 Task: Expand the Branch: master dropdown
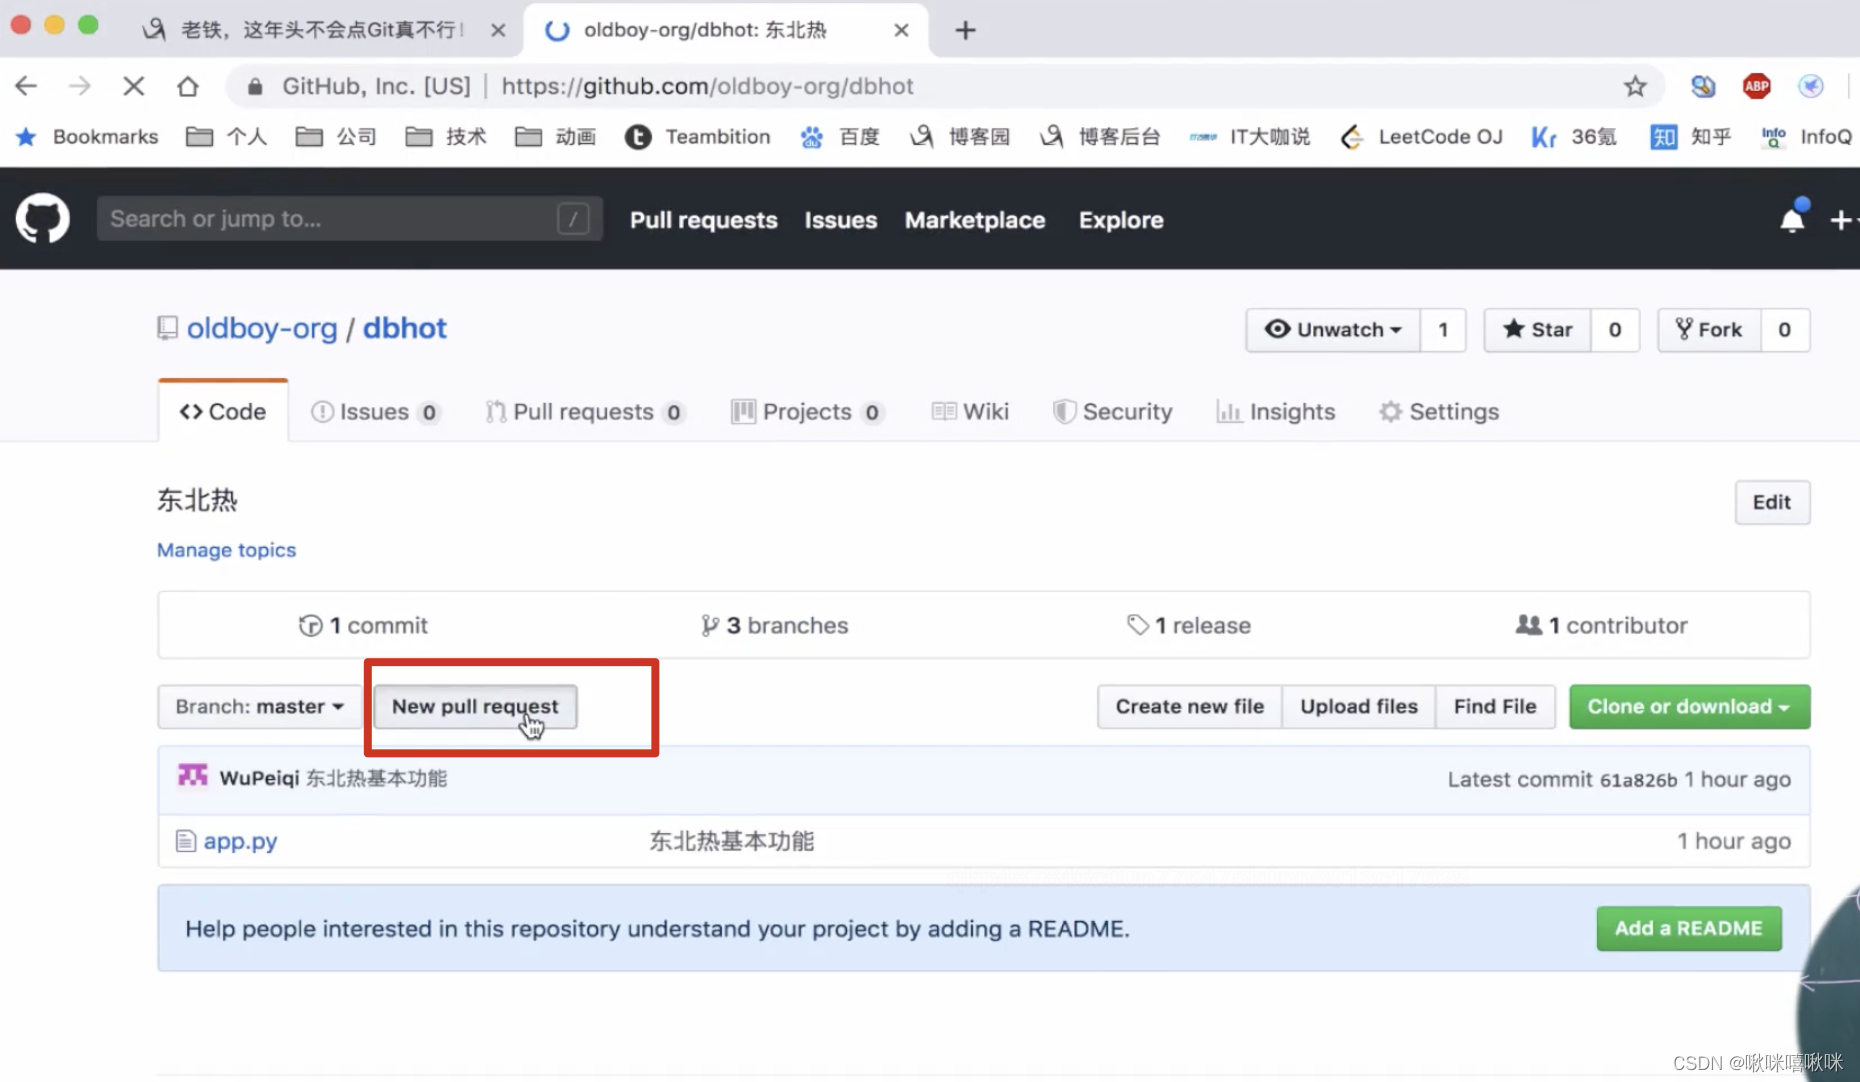(x=260, y=706)
